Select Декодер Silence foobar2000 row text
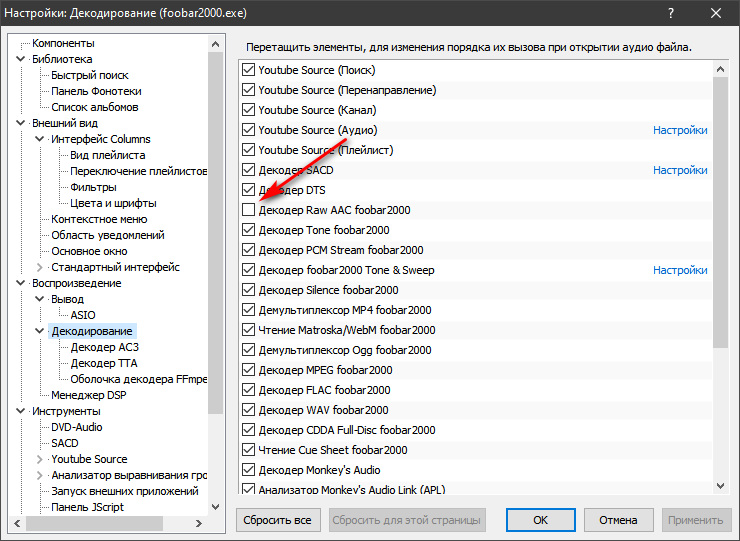This screenshot has width=740, height=541. coord(328,290)
